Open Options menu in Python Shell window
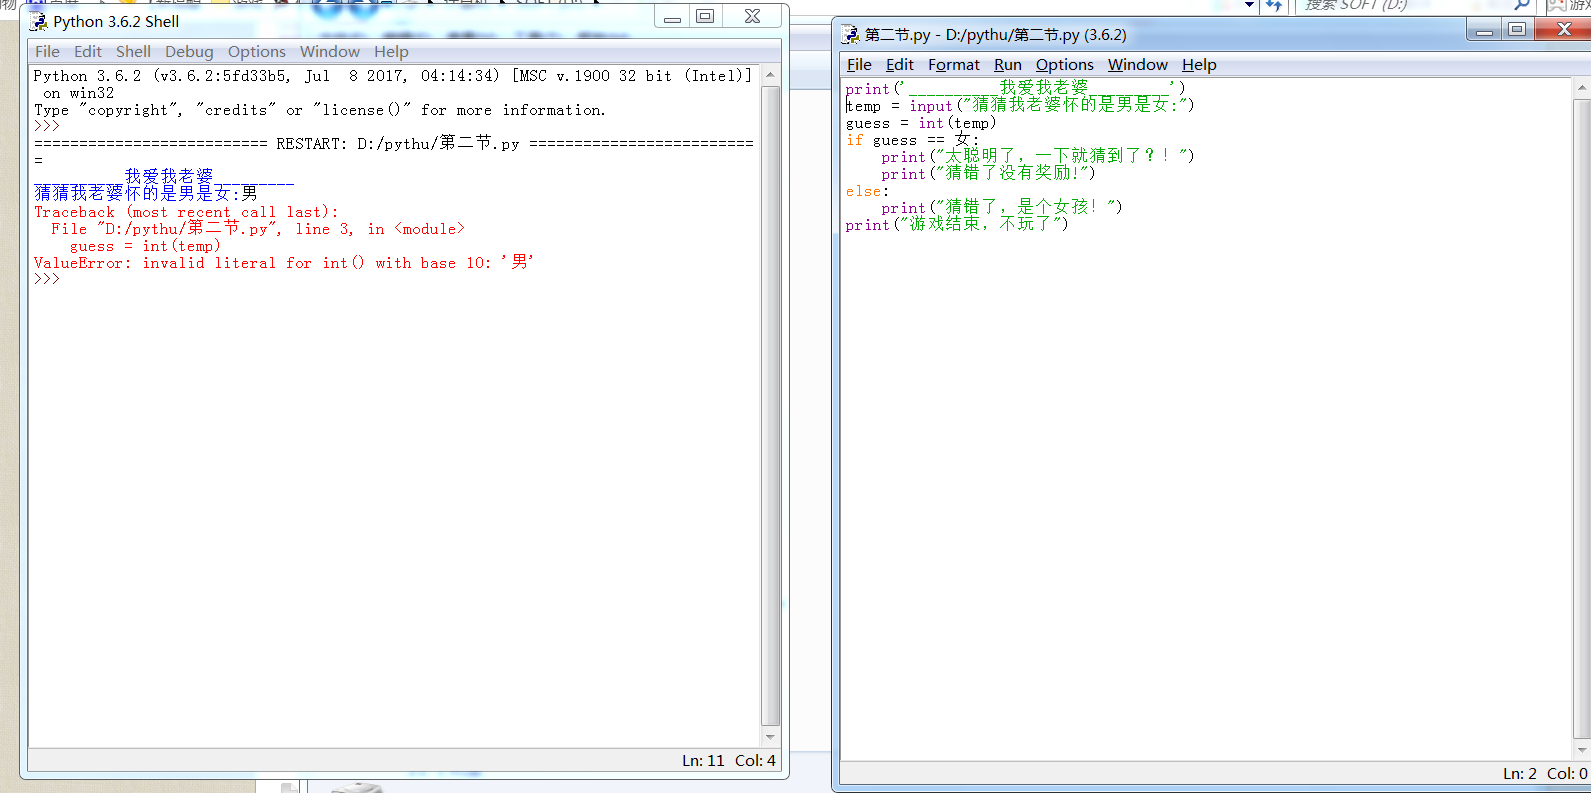The image size is (1591, 793). point(256,52)
